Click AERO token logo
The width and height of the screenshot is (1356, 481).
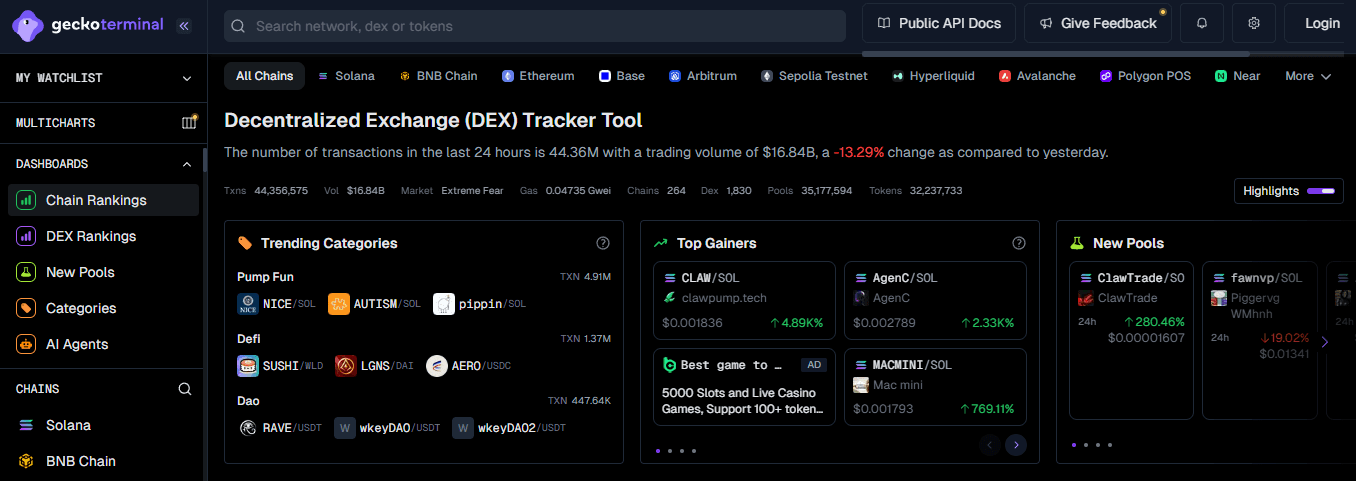pos(436,366)
